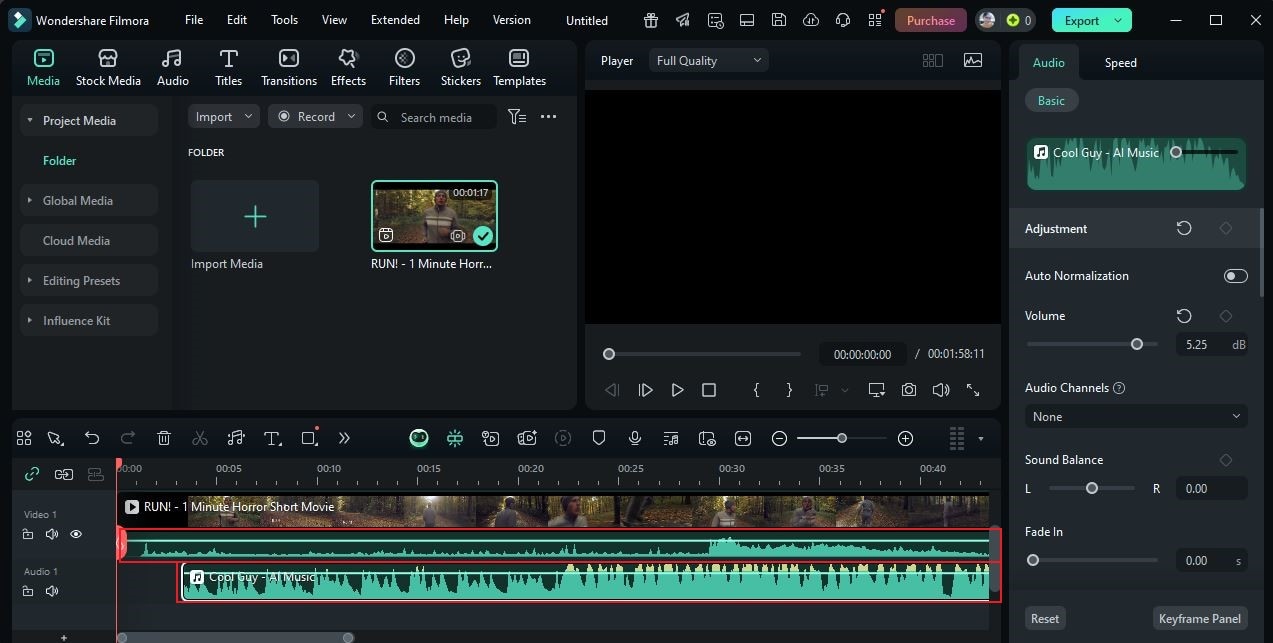Open the more options dots in media panel
The image size is (1273, 643).
548,117
